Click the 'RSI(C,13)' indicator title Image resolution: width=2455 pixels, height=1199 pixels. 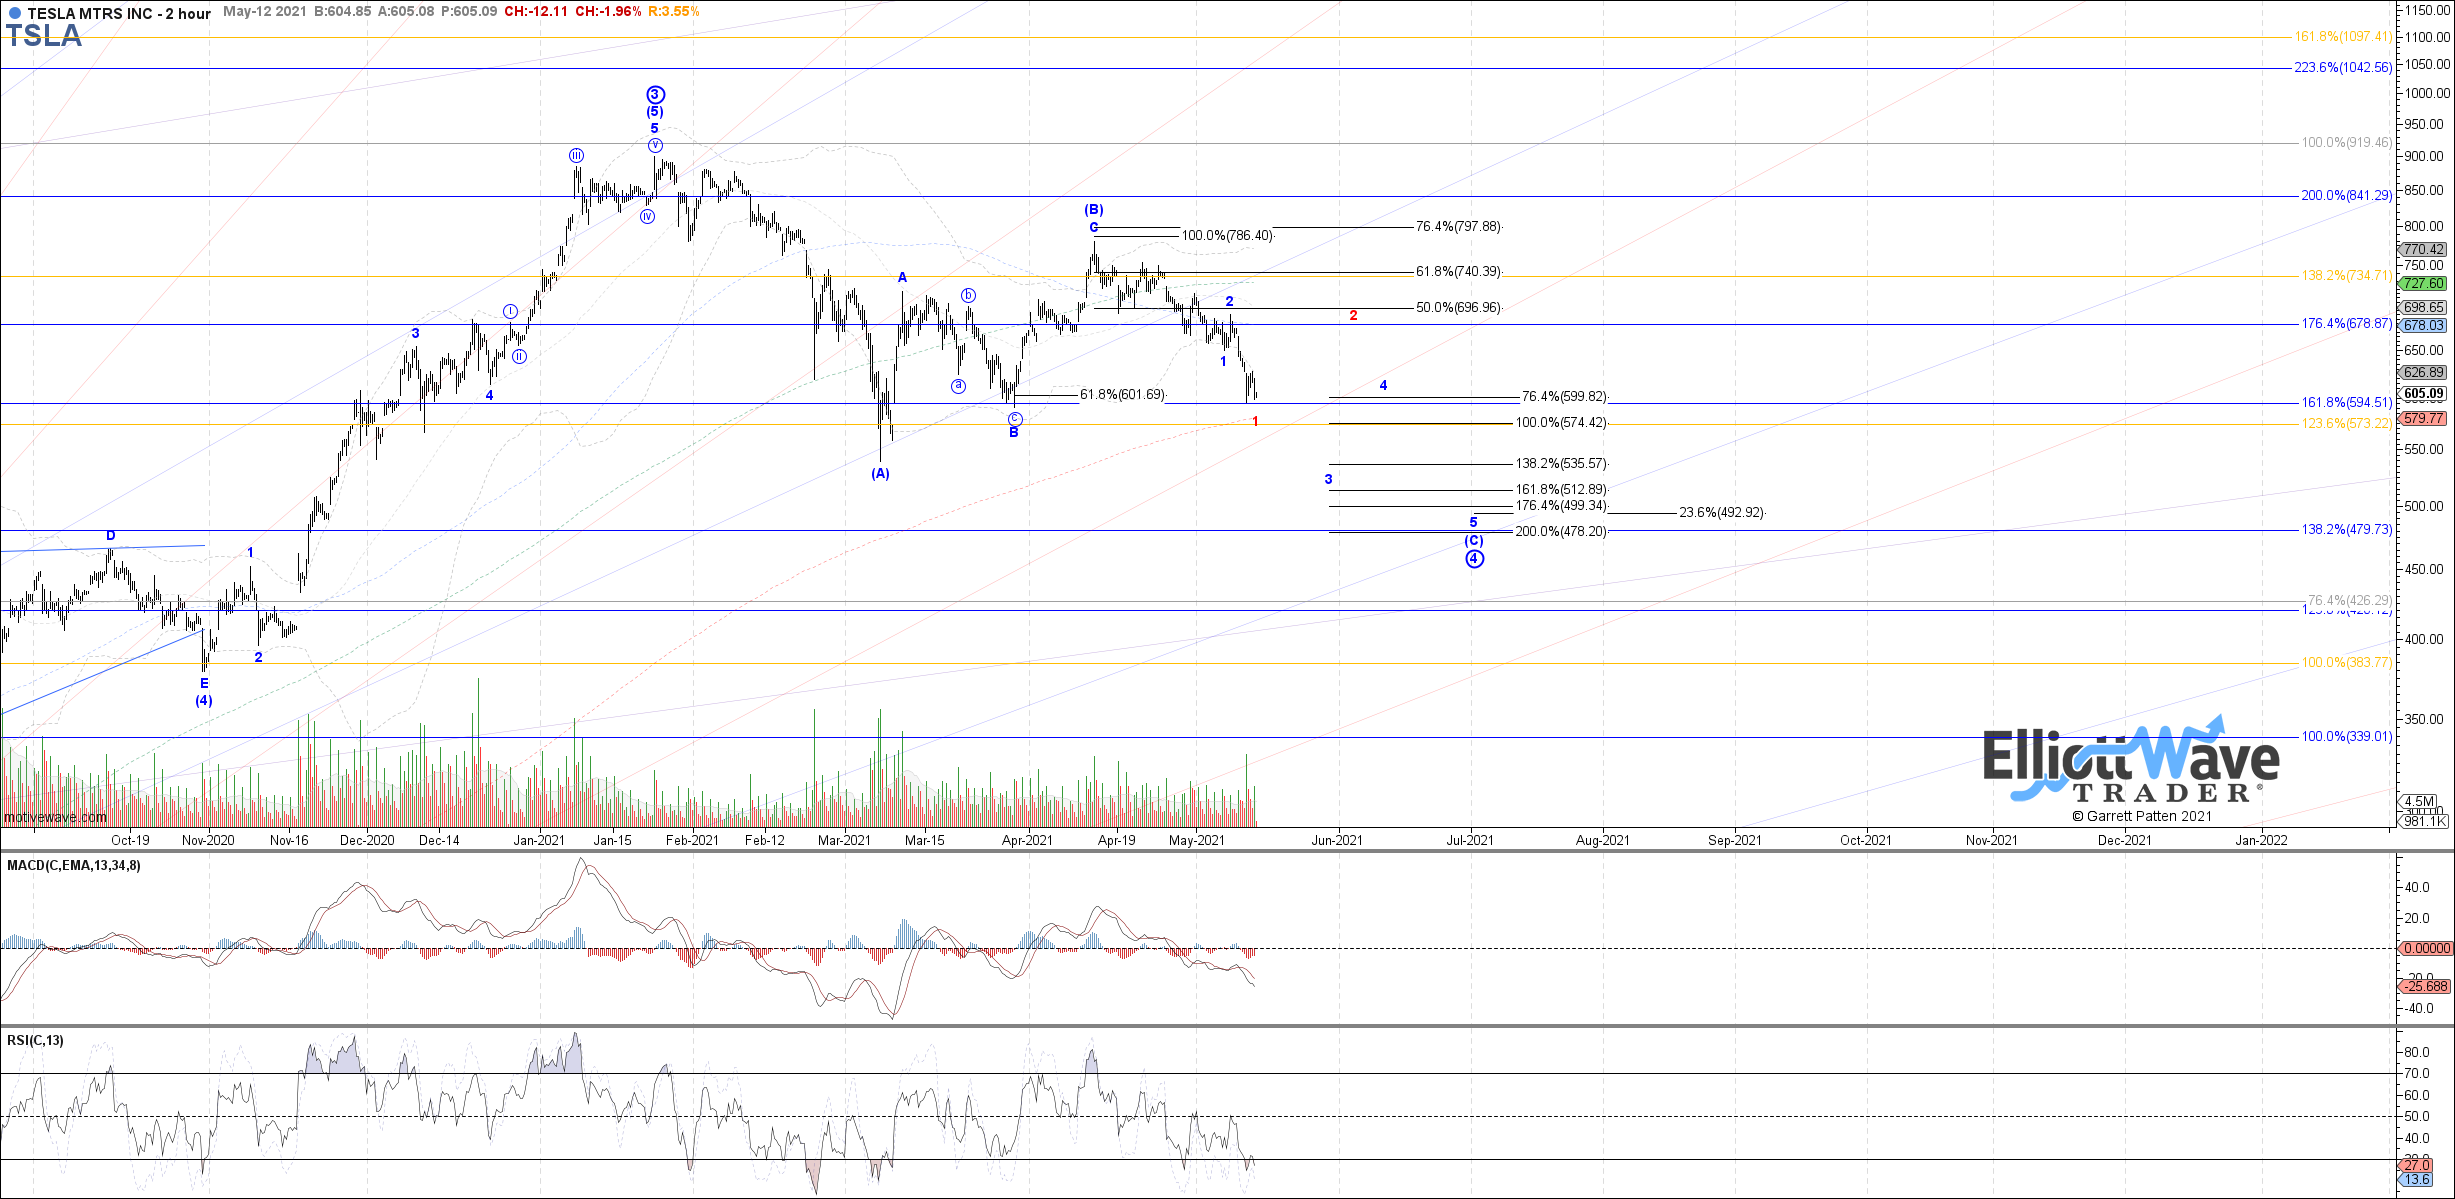pyautogui.click(x=35, y=1041)
